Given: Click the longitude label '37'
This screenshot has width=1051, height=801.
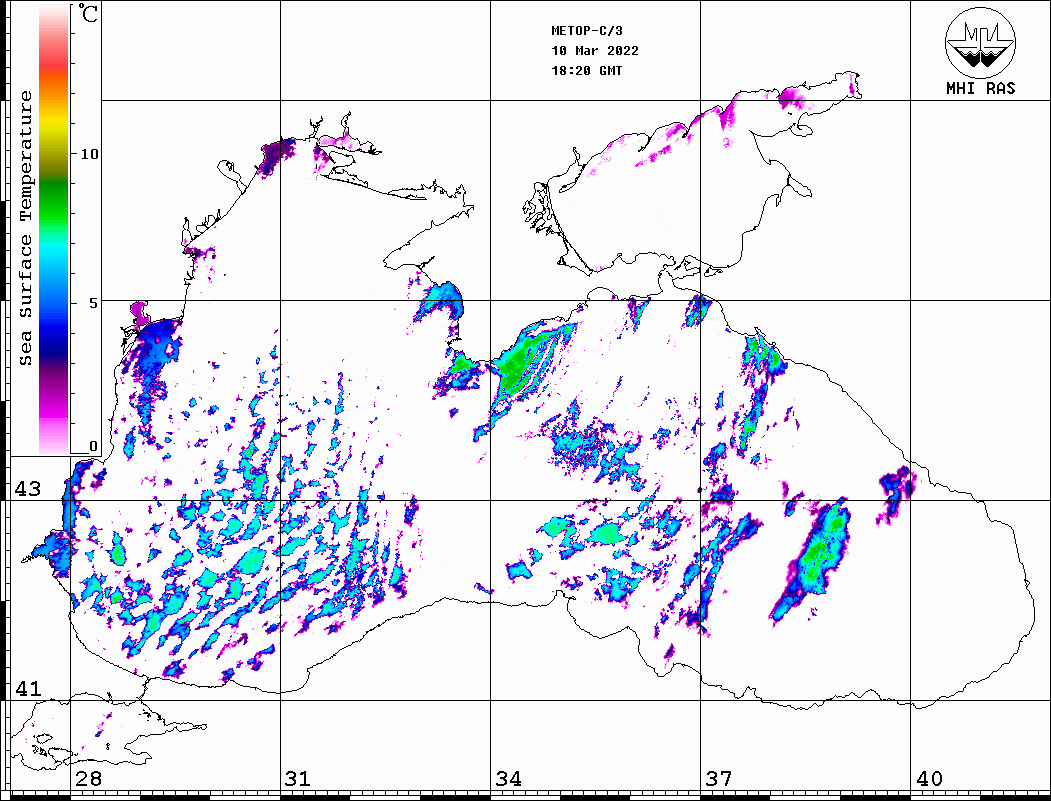Looking at the screenshot, I should point(719,779).
